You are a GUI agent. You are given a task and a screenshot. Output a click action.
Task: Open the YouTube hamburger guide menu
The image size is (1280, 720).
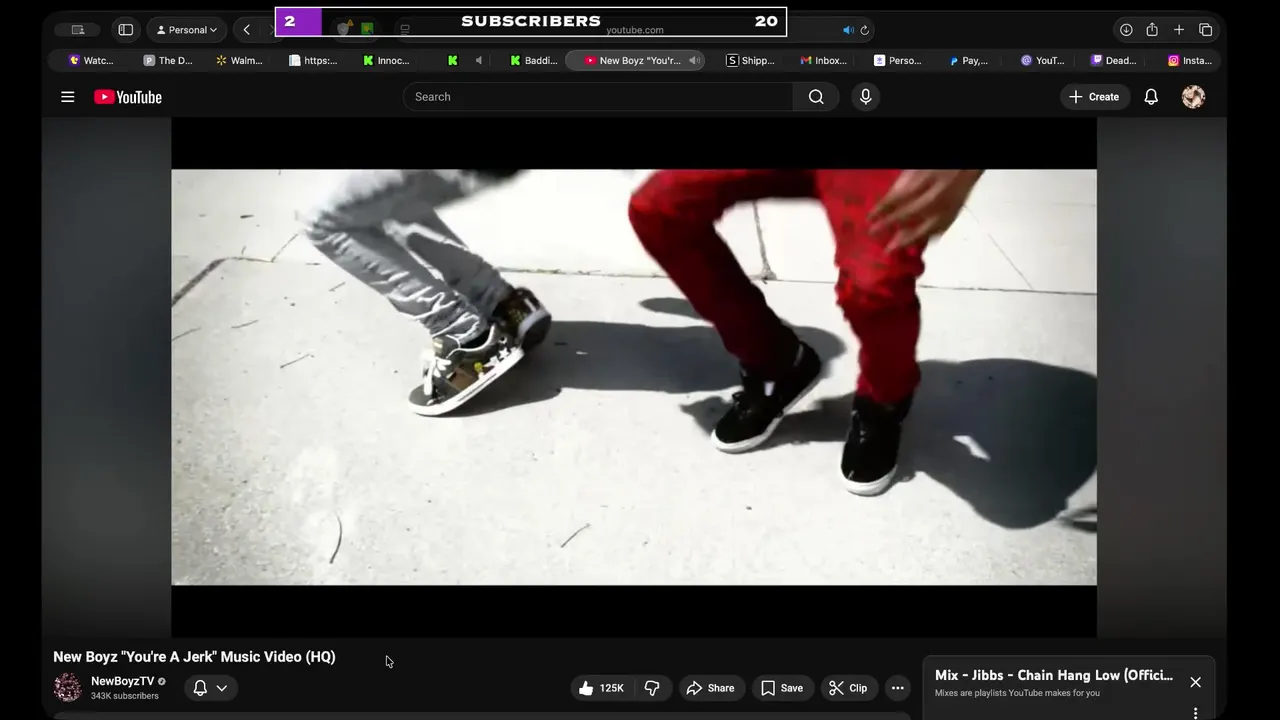pos(68,97)
